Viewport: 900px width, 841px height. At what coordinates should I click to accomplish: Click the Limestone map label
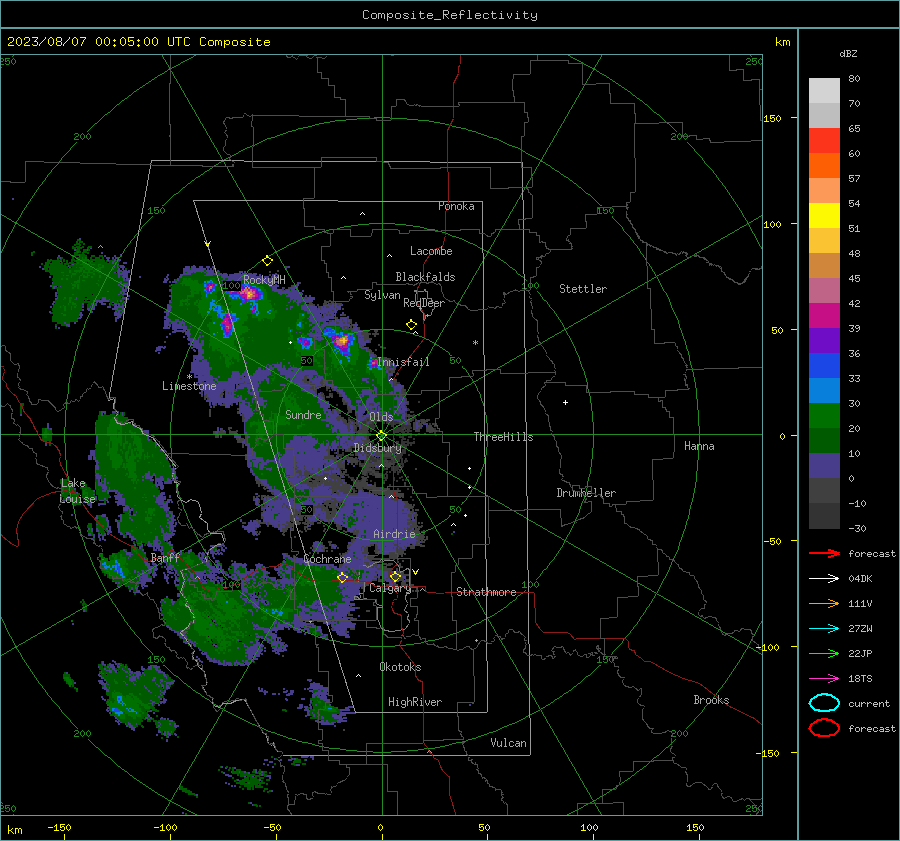pos(189,386)
